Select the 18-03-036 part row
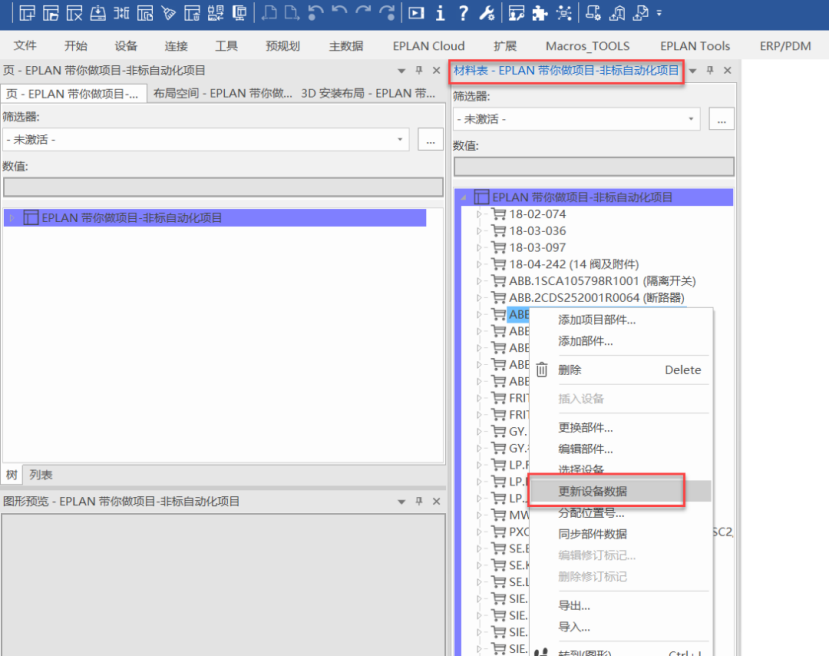Image resolution: width=830 pixels, height=656 pixels. click(x=537, y=231)
